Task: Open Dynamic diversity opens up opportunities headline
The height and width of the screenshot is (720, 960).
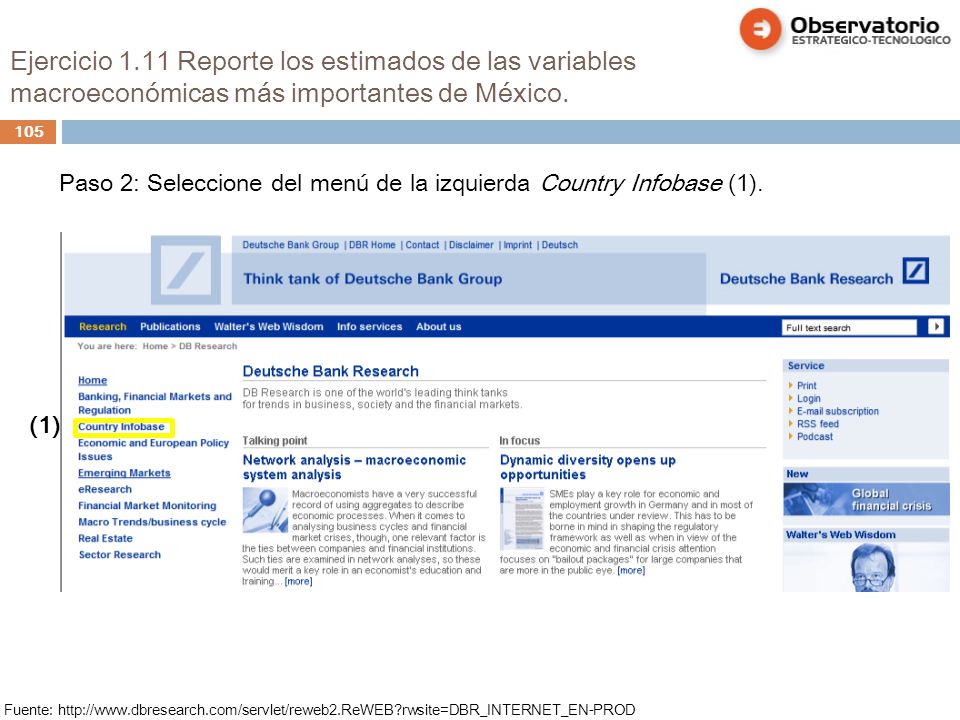Action: click(x=588, y=467)
